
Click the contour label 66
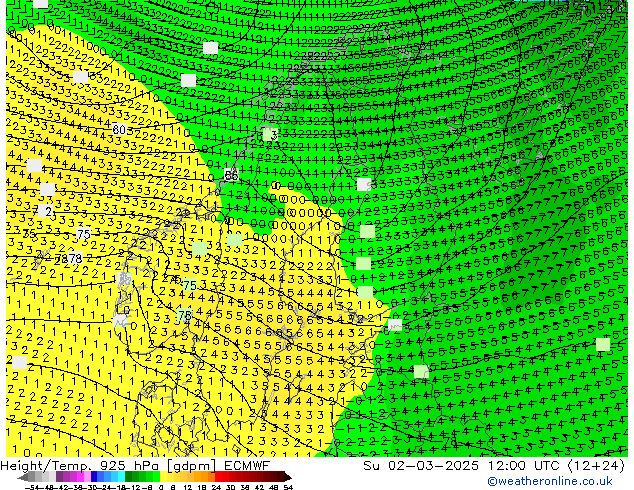tap(231, 175)
